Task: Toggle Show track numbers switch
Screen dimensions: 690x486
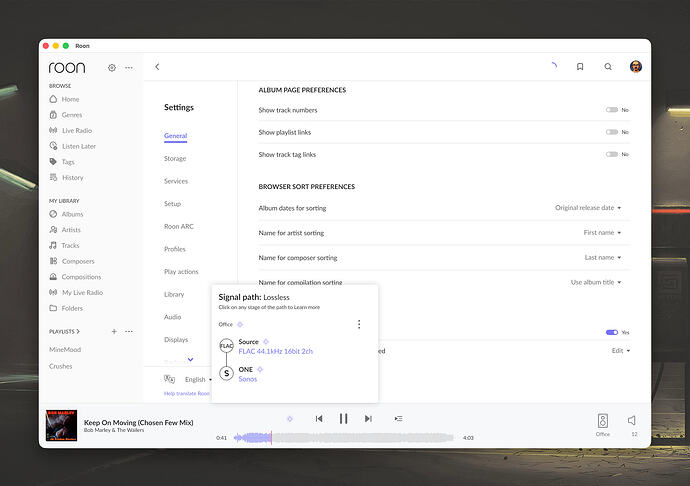Action: coord(612,110)
